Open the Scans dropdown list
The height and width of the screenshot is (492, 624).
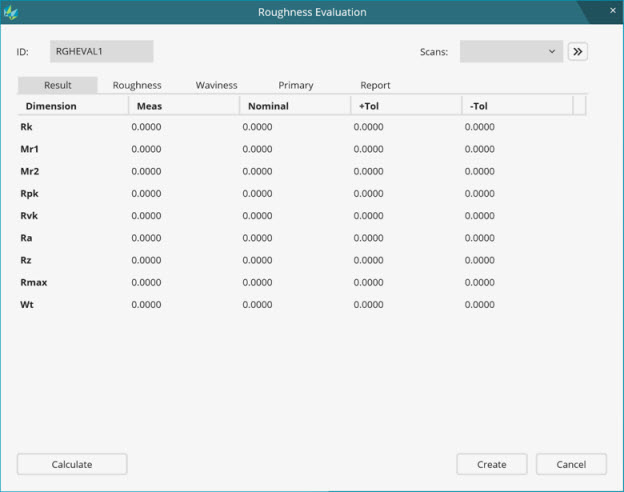click(511, 51)
